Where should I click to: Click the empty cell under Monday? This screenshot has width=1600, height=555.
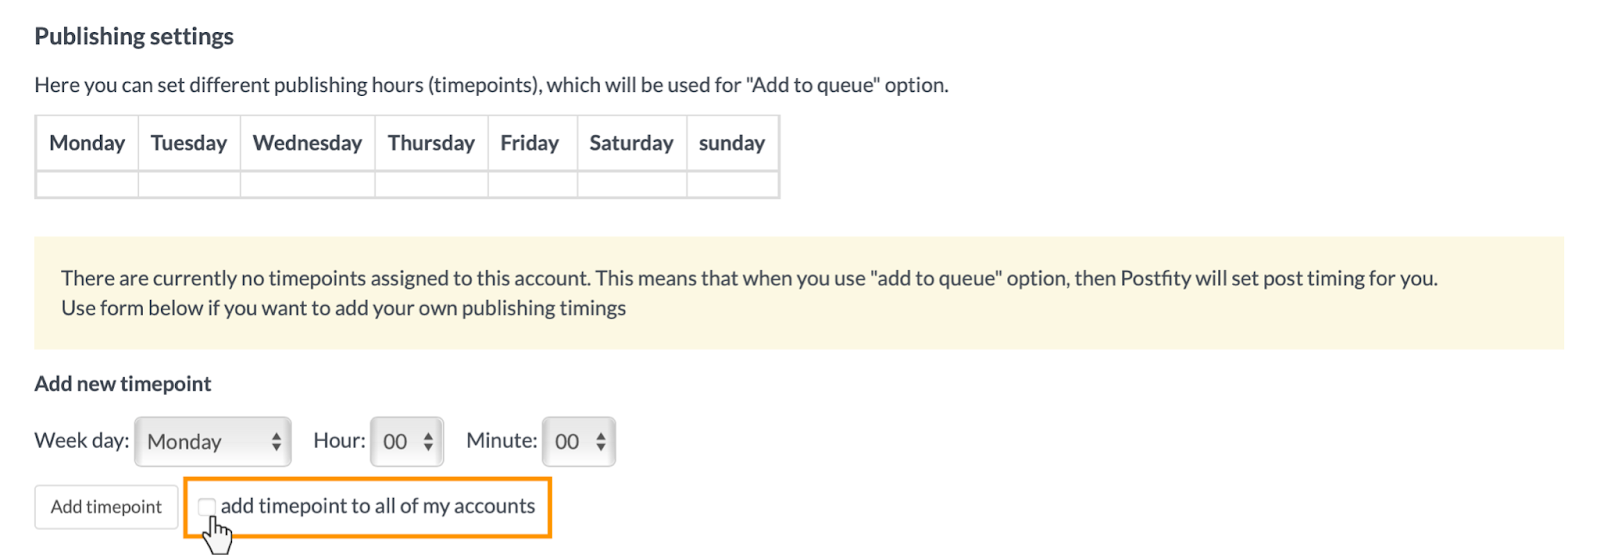pyautogui.click(x=87, y=185)
